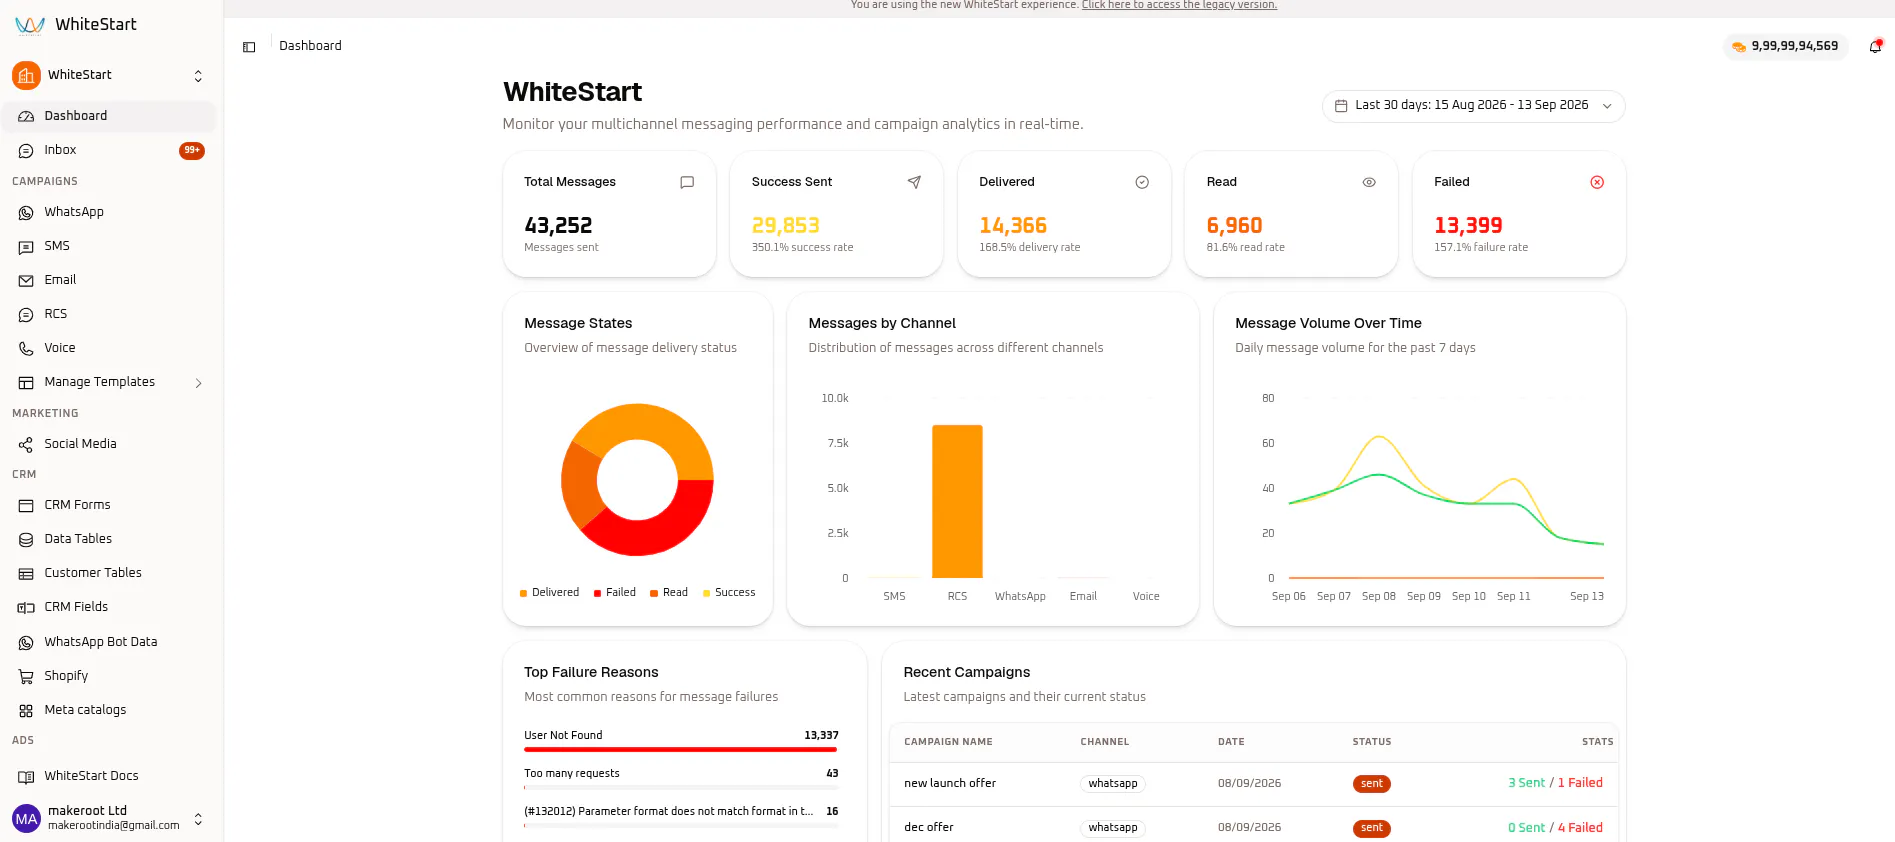
Task: Open the Last 30 days date range dropdown
Action: point(1473,106)
